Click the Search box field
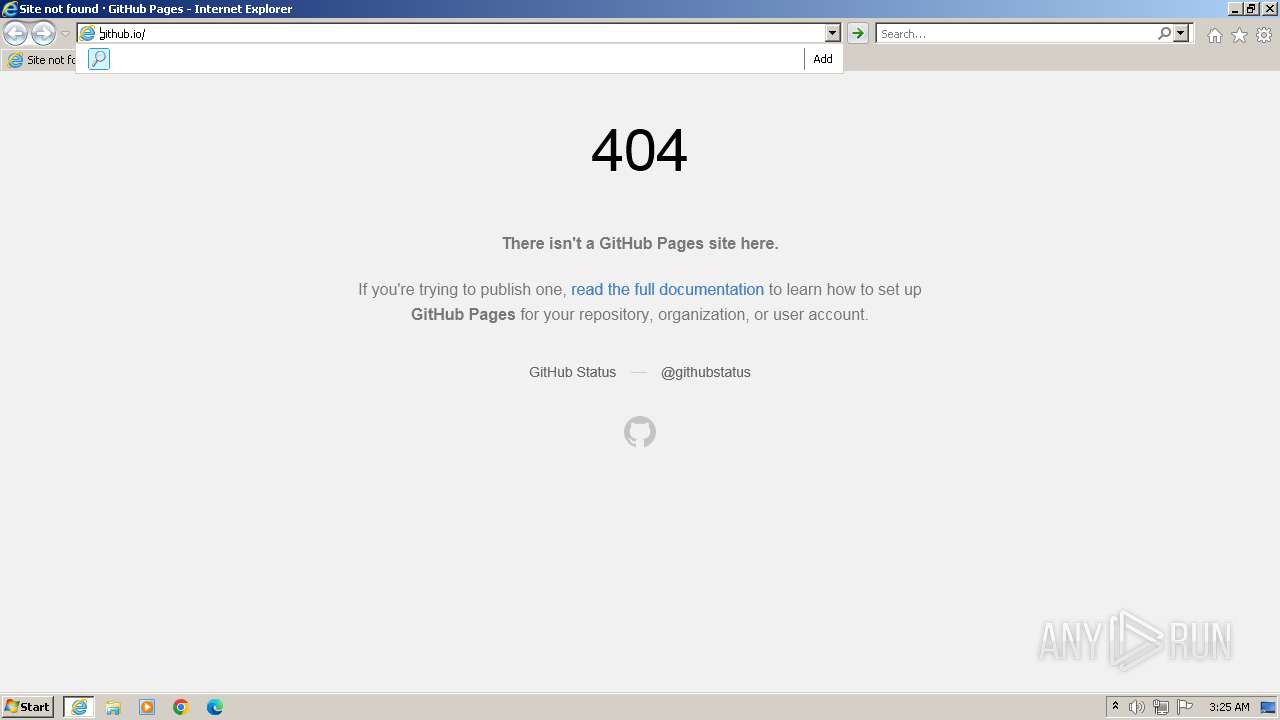 tap(1016, 33)
